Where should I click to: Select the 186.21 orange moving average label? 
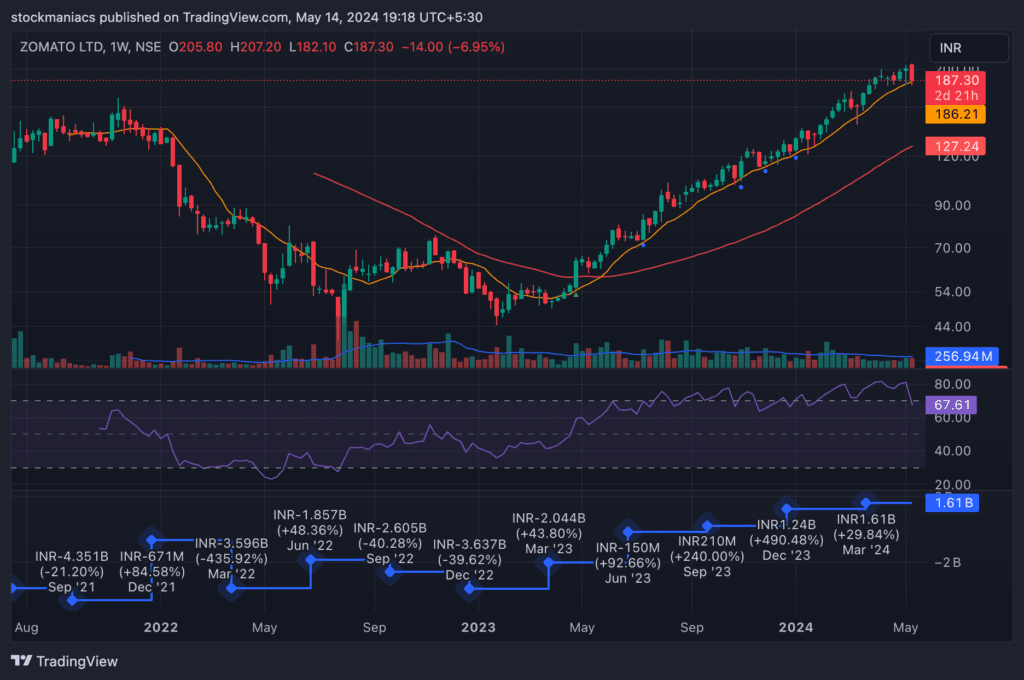pos(955,114)
